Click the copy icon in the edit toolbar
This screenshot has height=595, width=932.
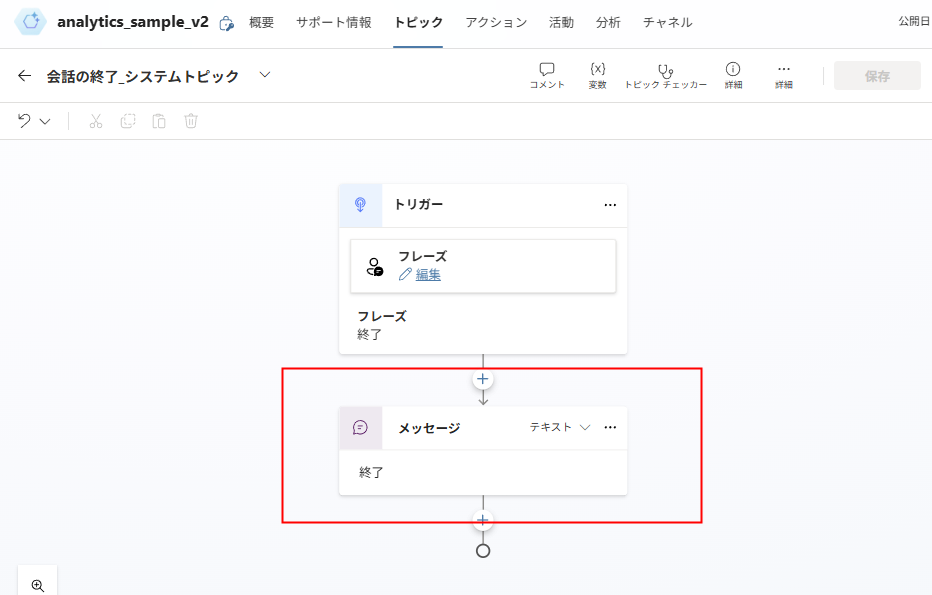coord(128,121)
